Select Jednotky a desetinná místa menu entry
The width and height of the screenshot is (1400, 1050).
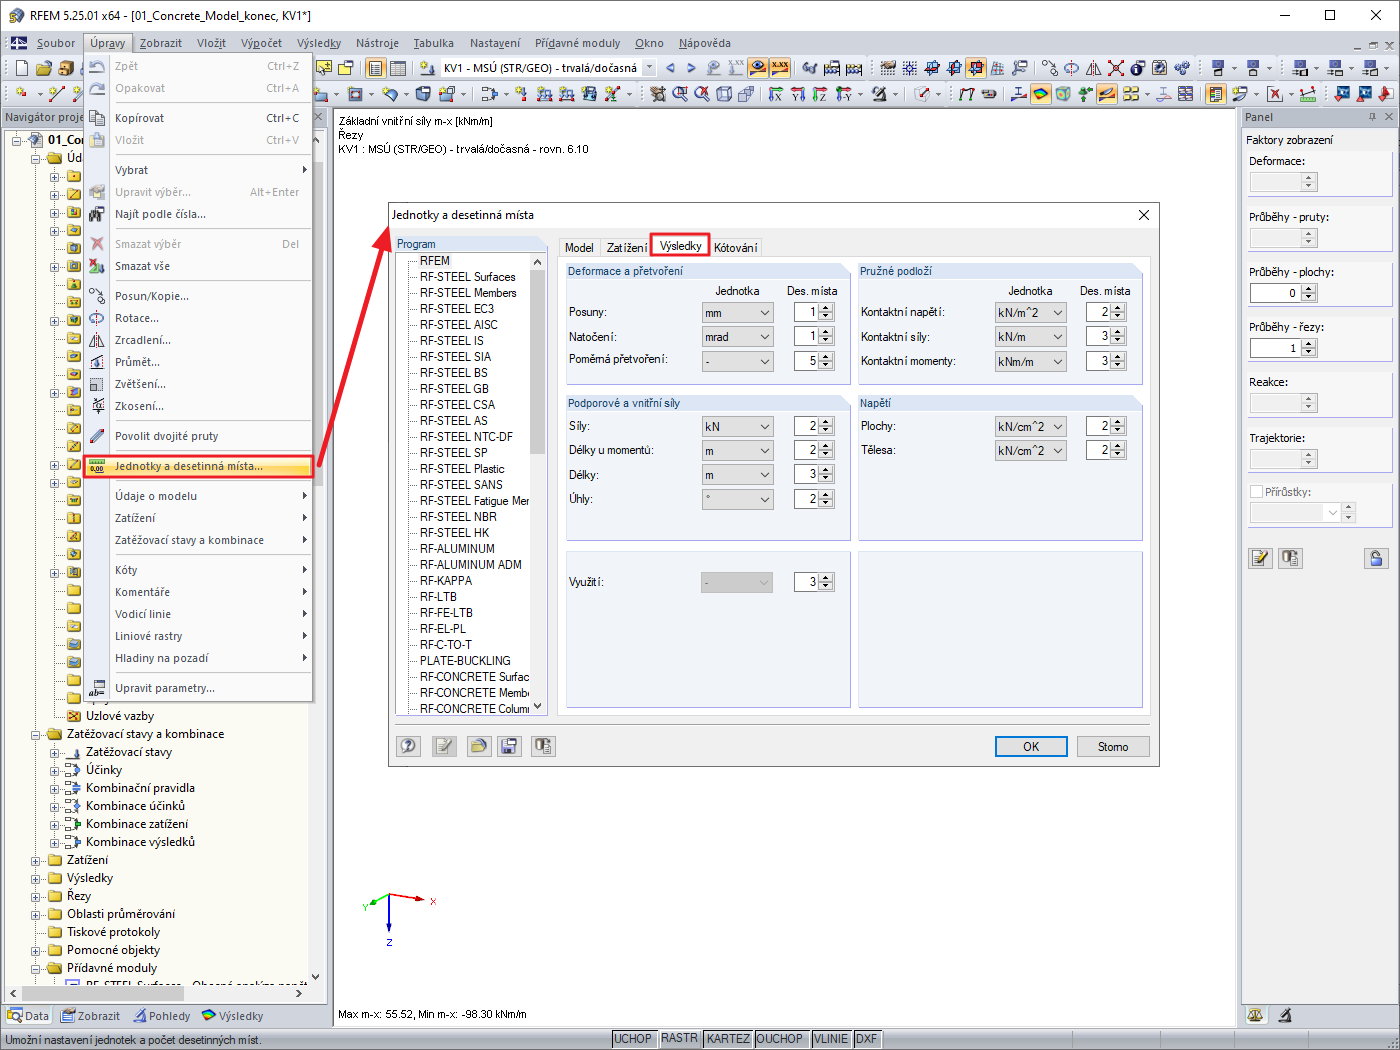click(198, 466)
